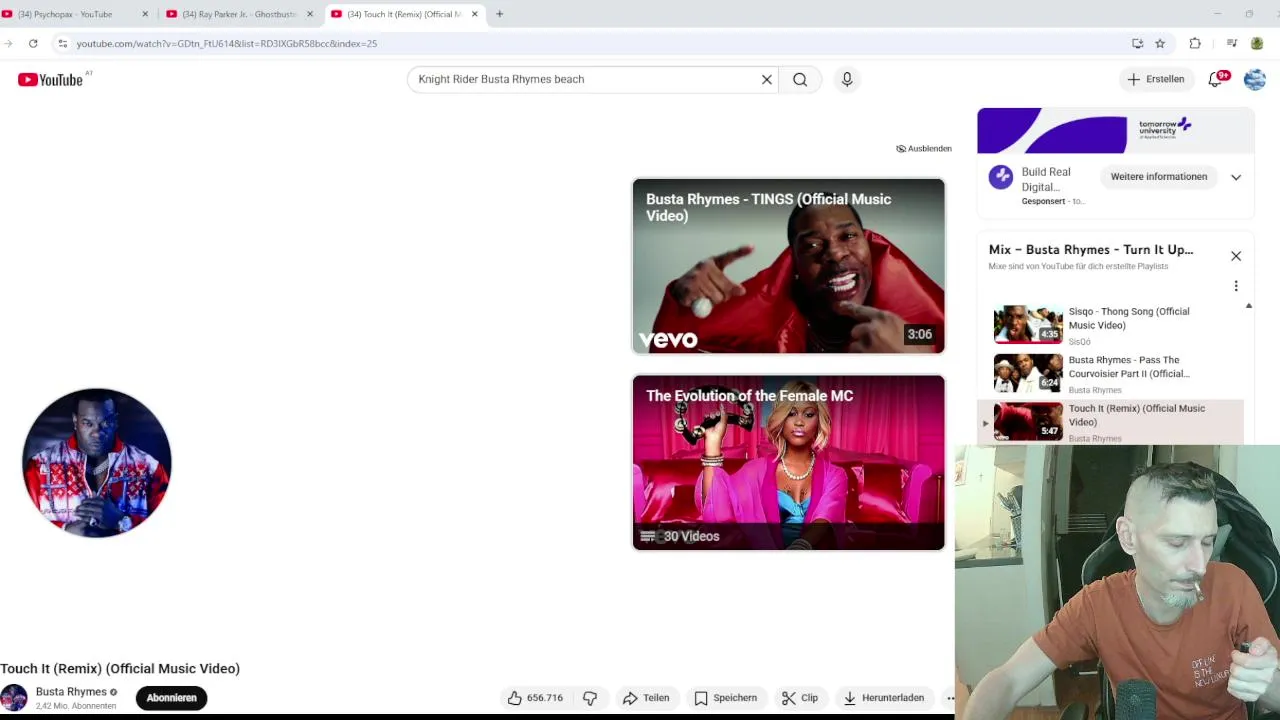Click the Erstellen create button
The image size is (1280, 720).
click(x=1156, y=79)
